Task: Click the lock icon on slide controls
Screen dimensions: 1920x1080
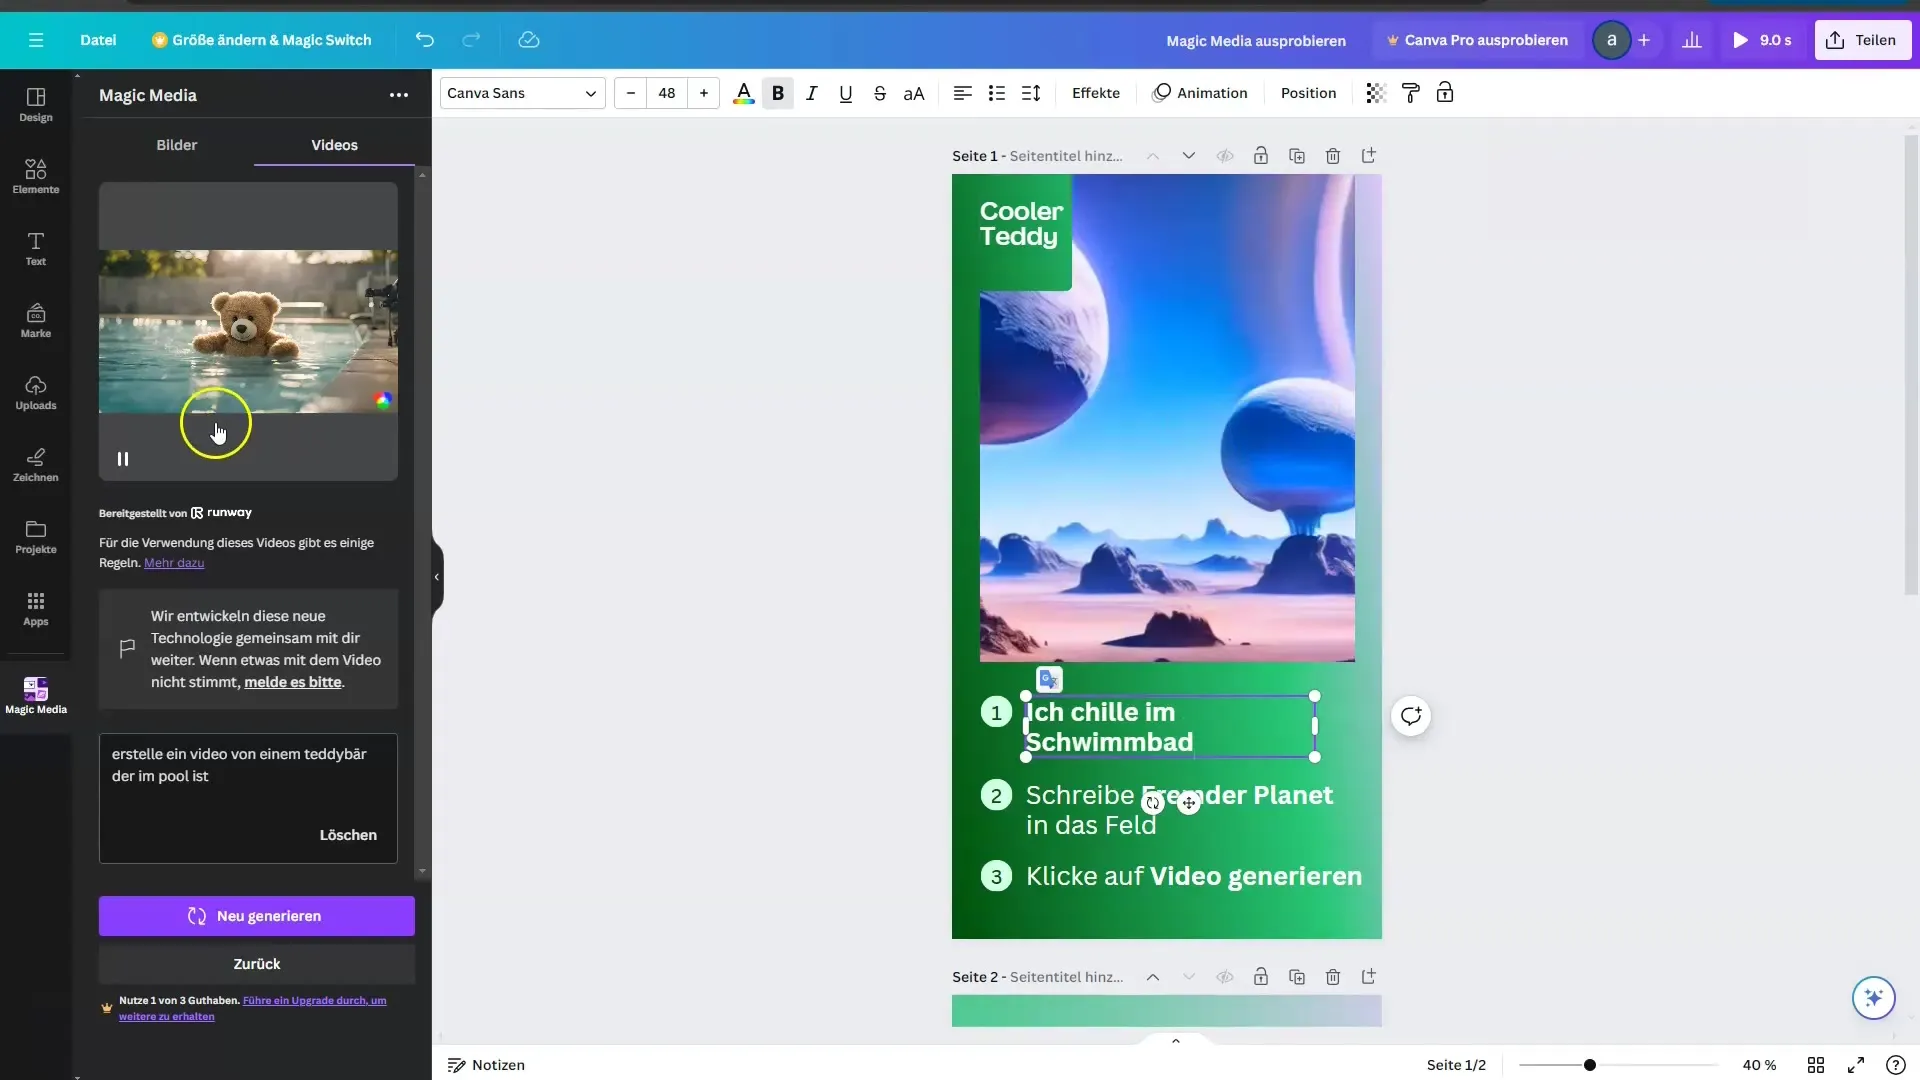Action: [x=1259, y=156]
